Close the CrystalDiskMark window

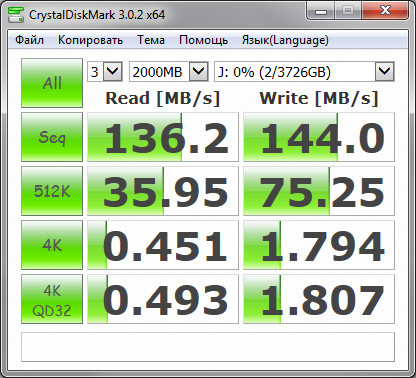[385, 11]
